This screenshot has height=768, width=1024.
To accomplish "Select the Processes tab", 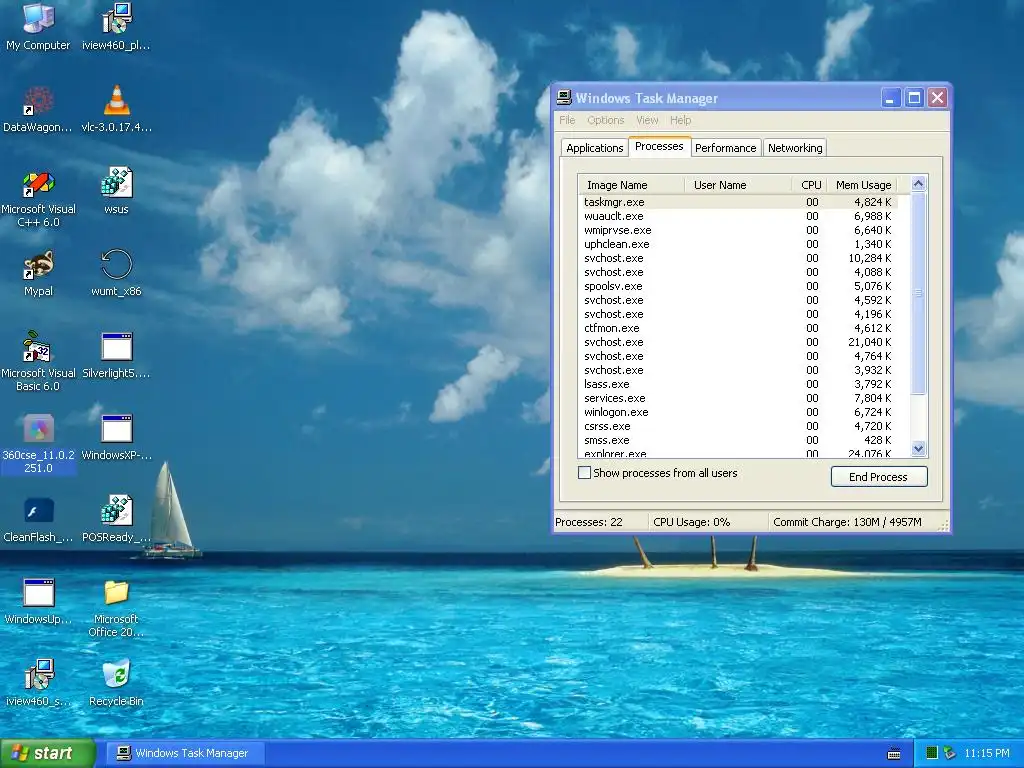I will click(659, 146).
